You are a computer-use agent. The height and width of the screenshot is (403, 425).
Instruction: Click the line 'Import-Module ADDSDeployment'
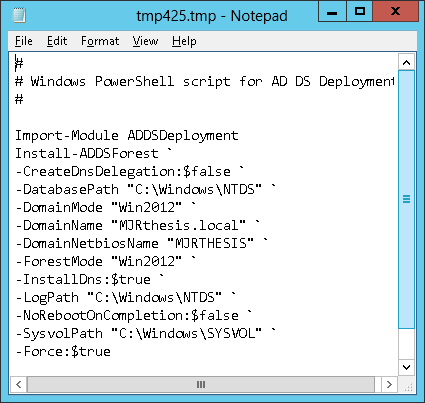coord(127,135)
